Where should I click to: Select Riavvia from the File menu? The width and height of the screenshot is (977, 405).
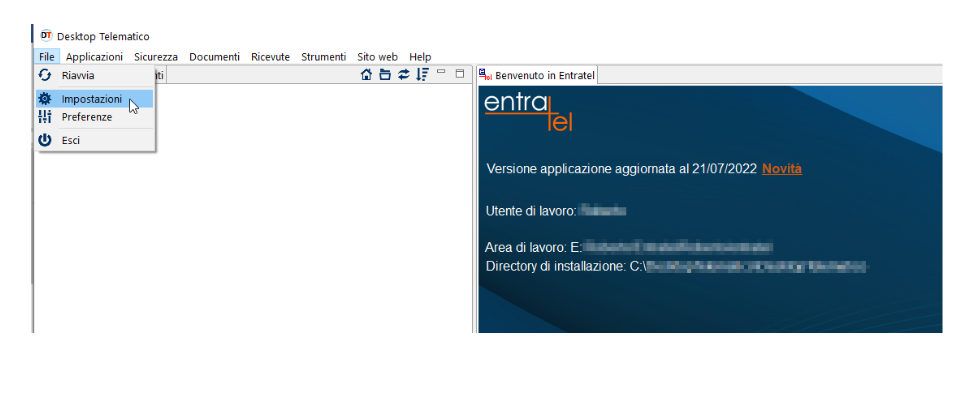[x=78, y=75]
